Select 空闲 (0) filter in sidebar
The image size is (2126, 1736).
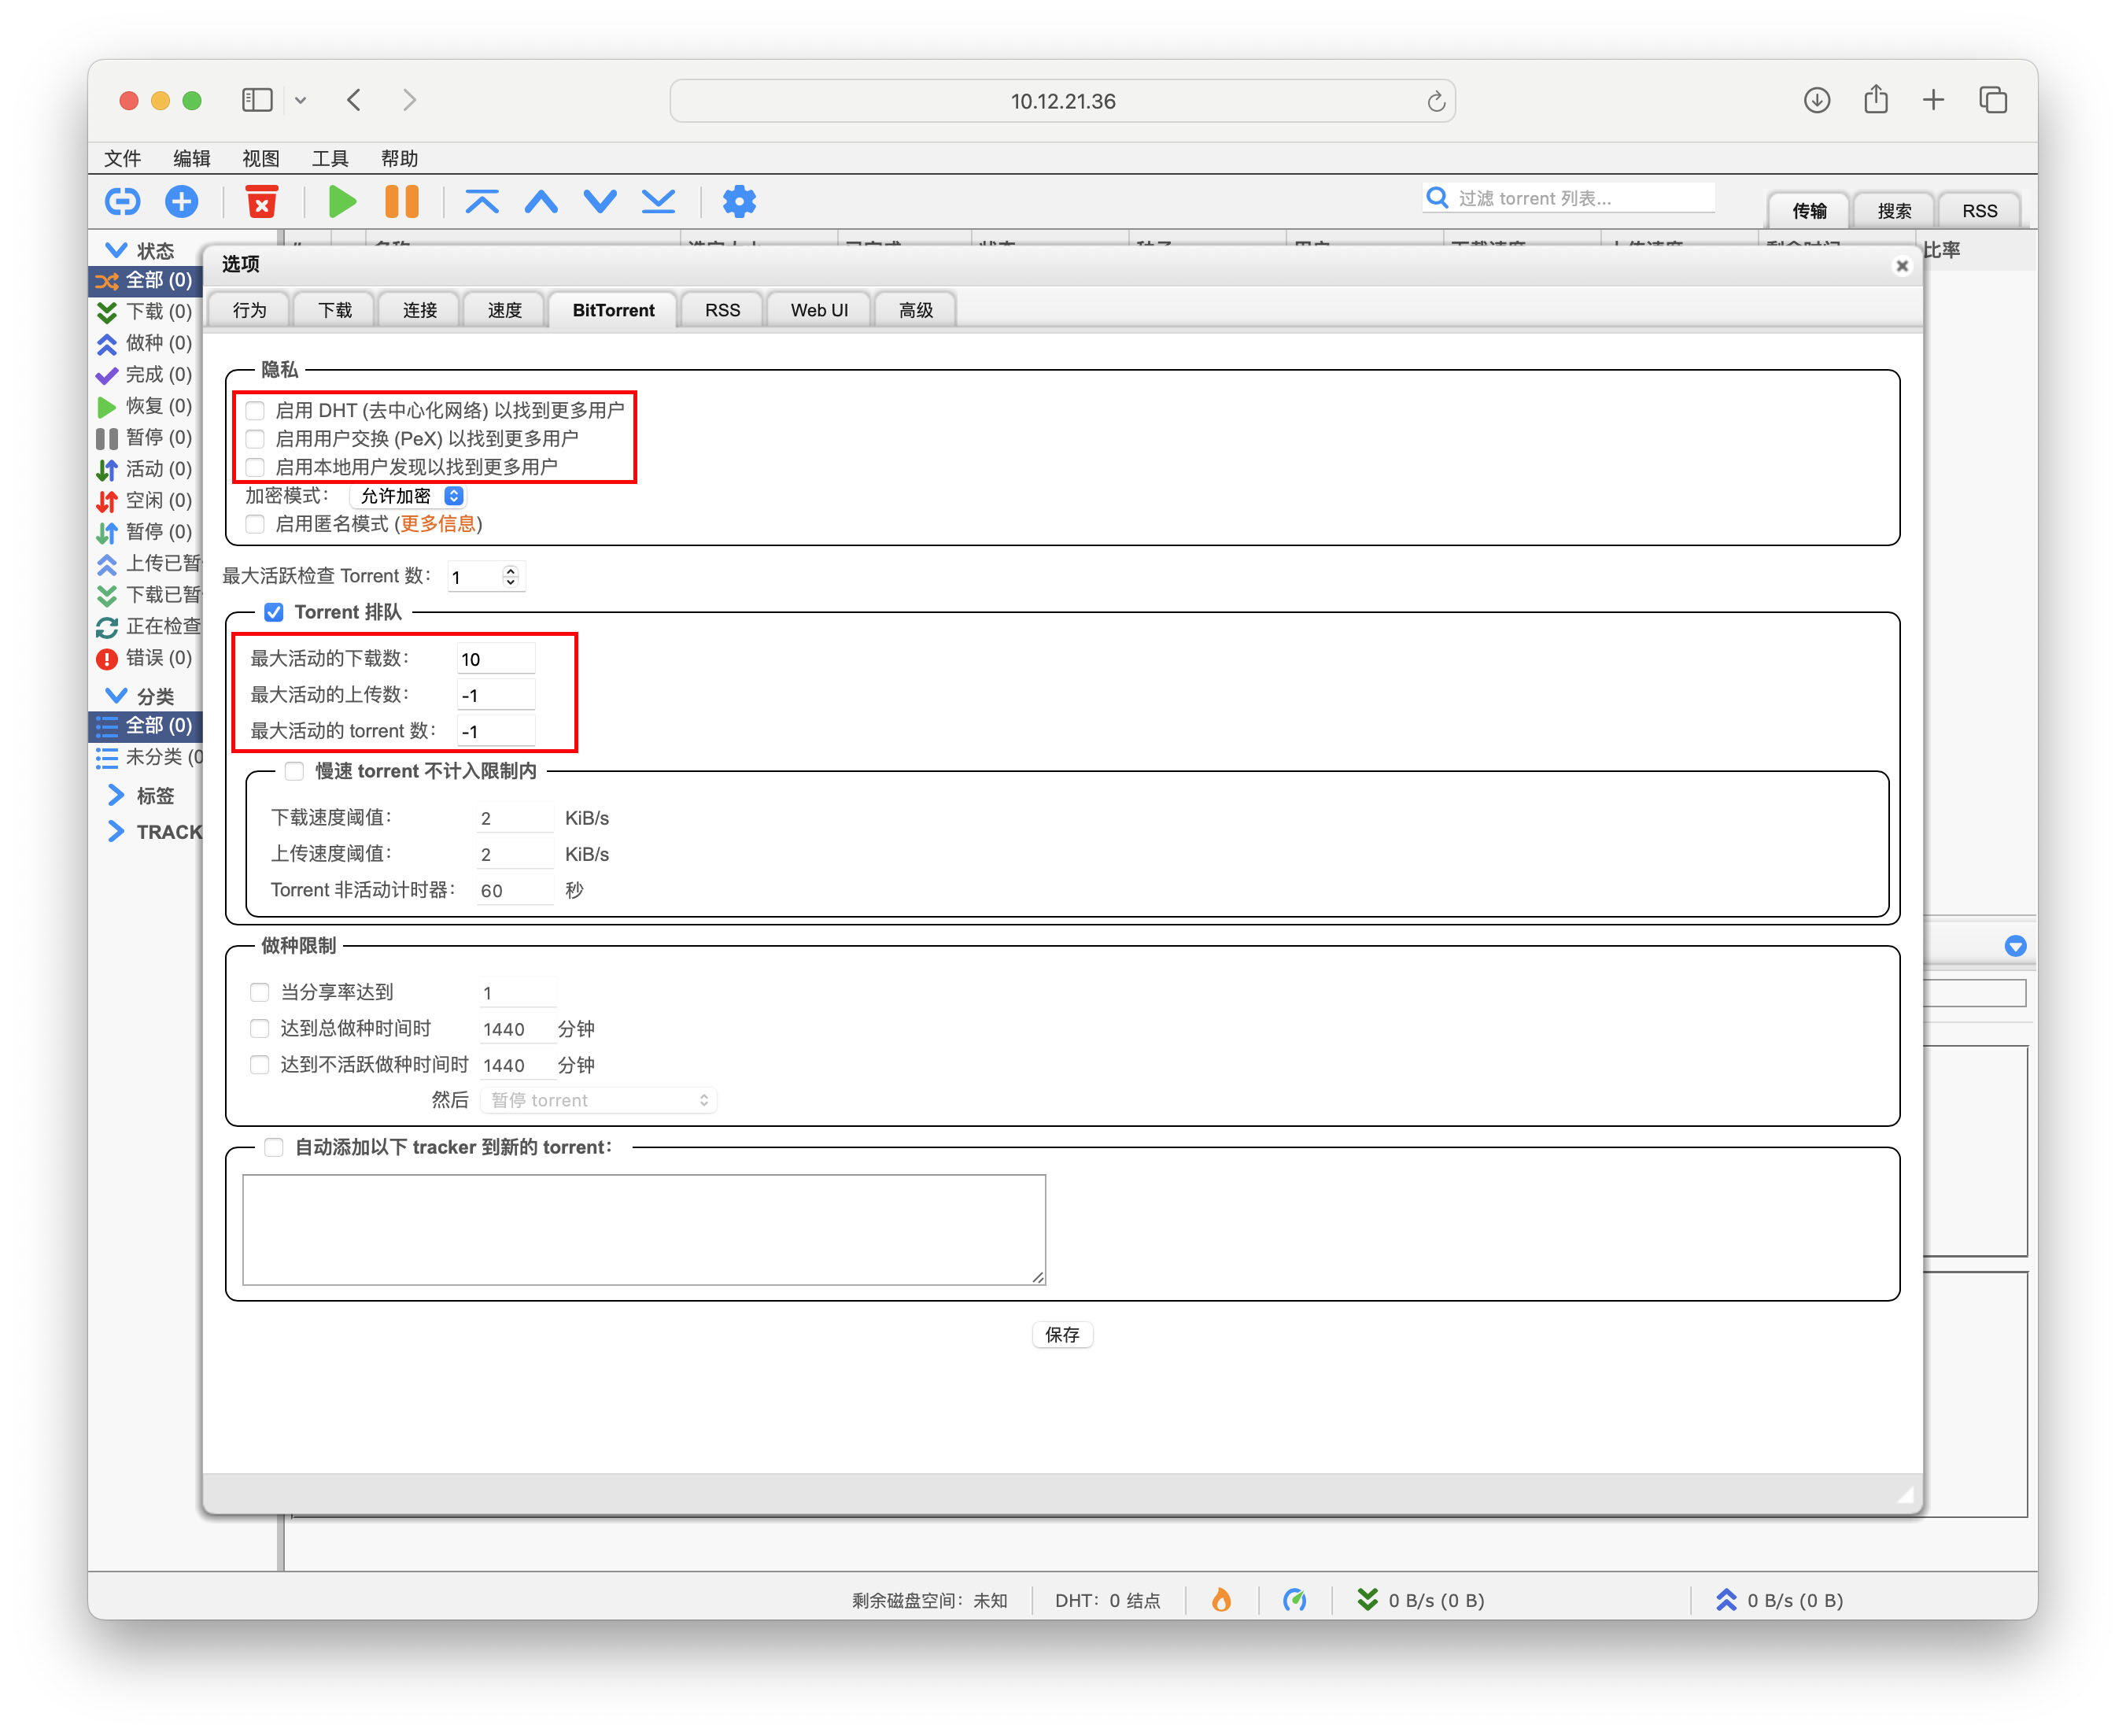pos(144,500)
